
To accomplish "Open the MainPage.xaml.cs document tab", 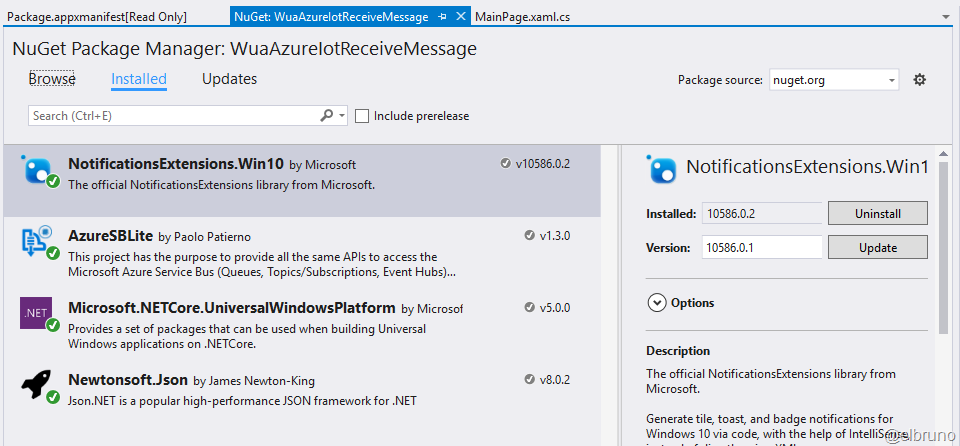I will (521, 17).
